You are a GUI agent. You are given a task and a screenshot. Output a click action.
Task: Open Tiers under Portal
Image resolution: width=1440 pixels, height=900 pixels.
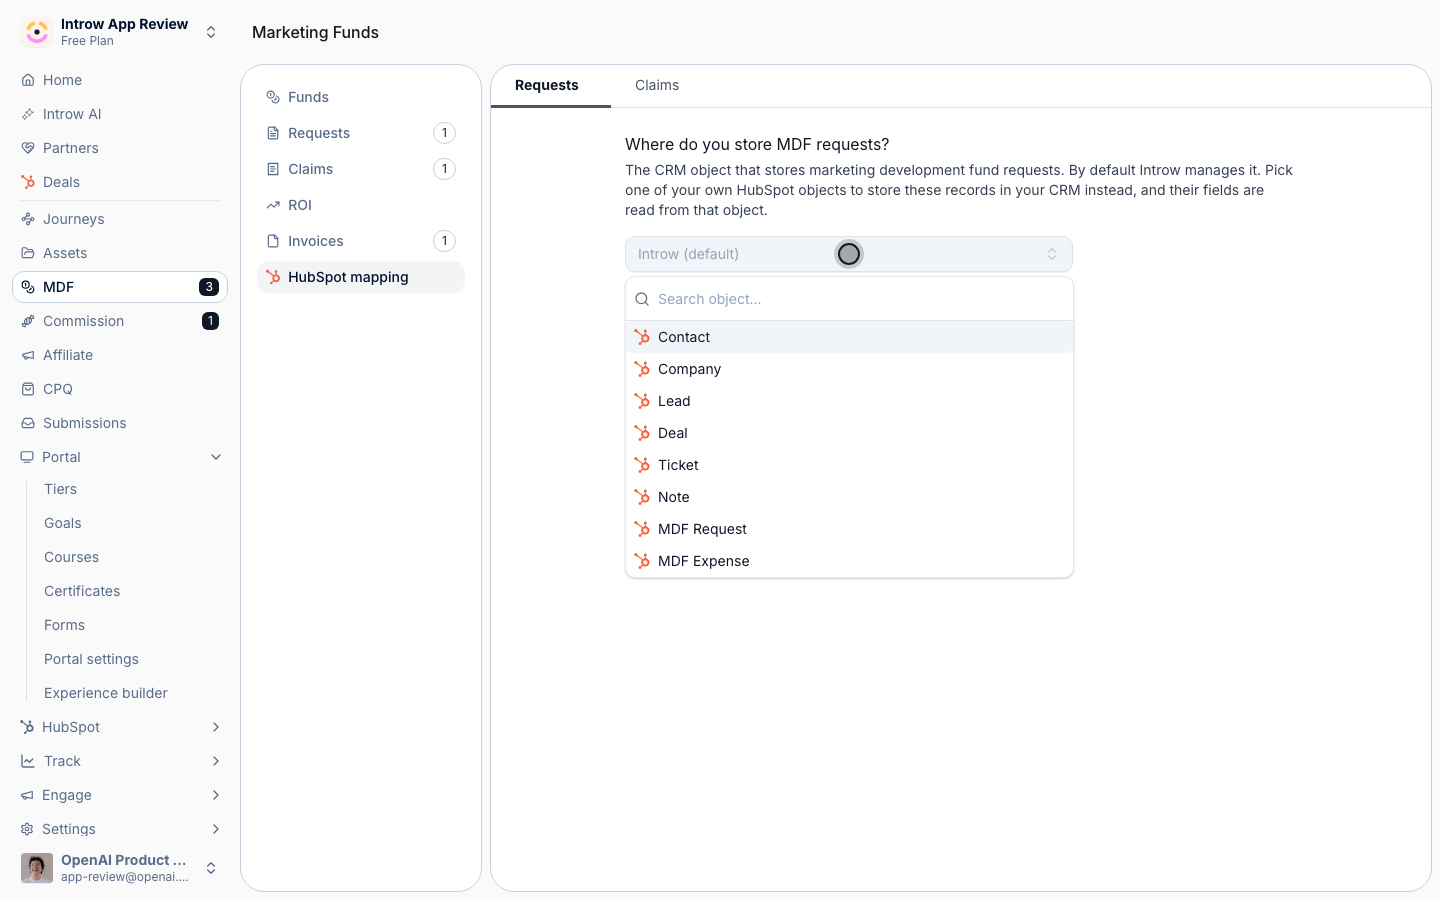pos(61,489)
